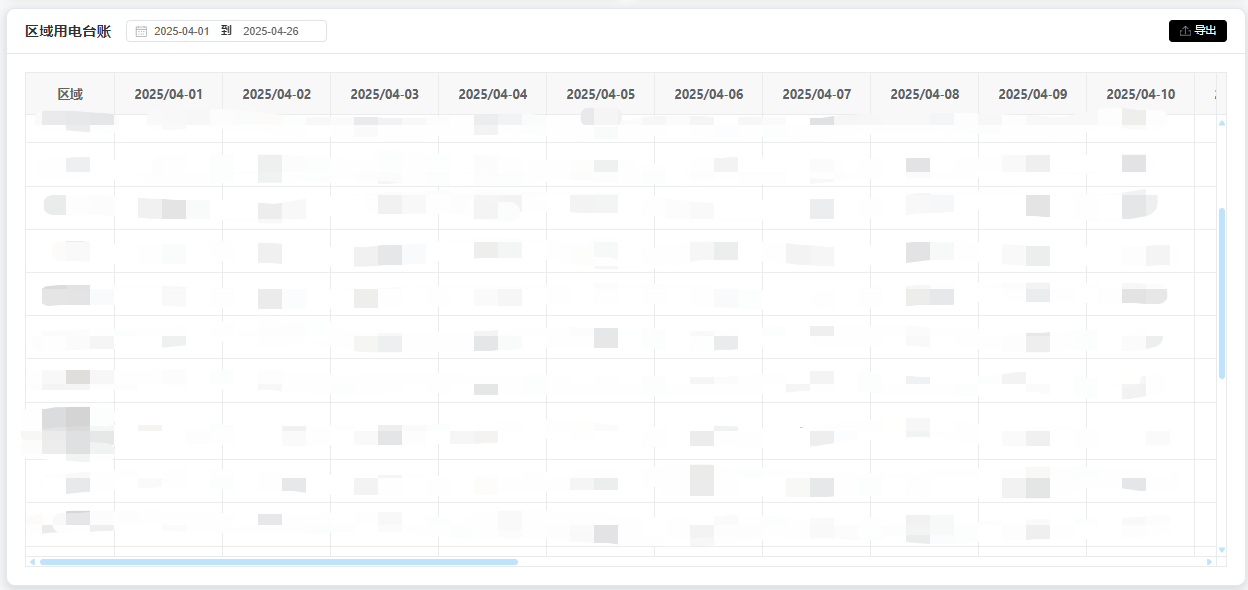Click the vertical scrollbar thumb
Viewport: 1248px width, 590px height.
pyautogui.click(x=1221, y=292)
